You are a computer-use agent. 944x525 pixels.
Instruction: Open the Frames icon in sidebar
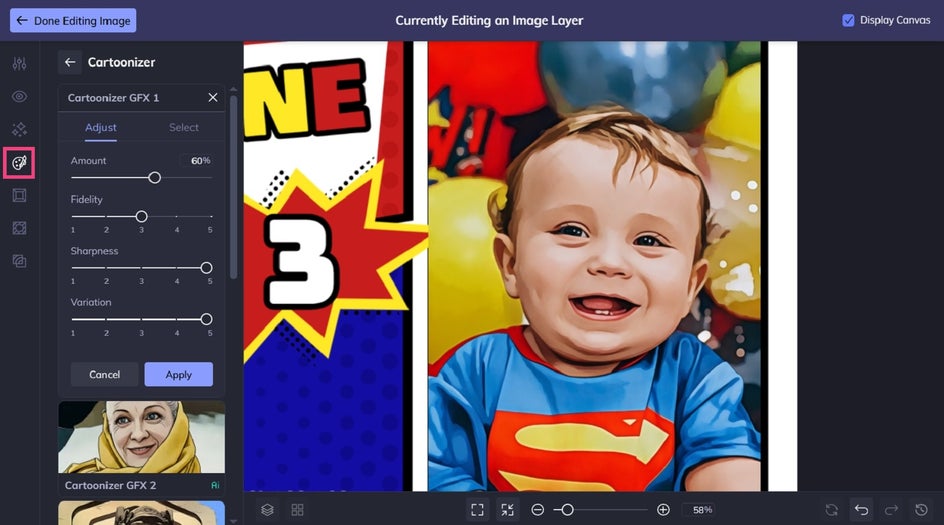(x=19, y=195)
